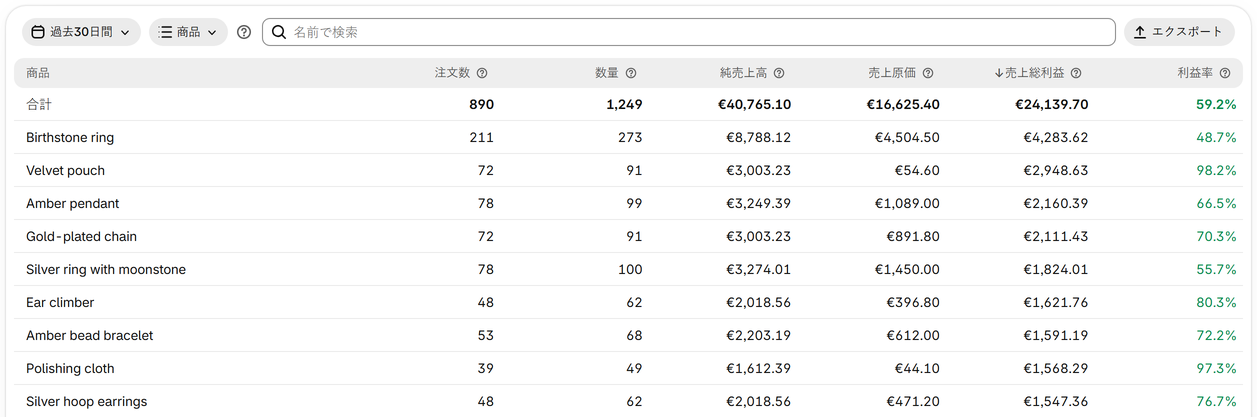Click total net sales €40,765.10
This screenshot has width=1257, height=417.
coord(754,104)
